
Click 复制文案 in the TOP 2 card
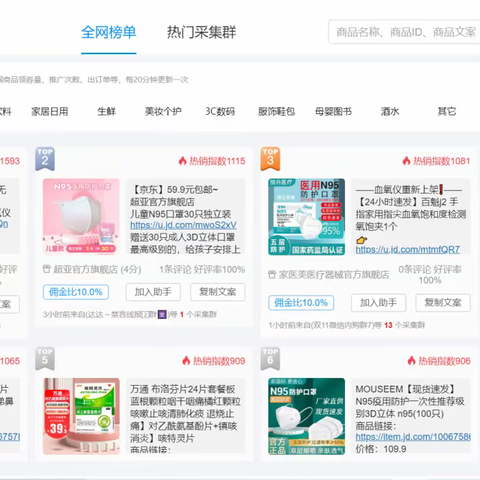point(218,292)
